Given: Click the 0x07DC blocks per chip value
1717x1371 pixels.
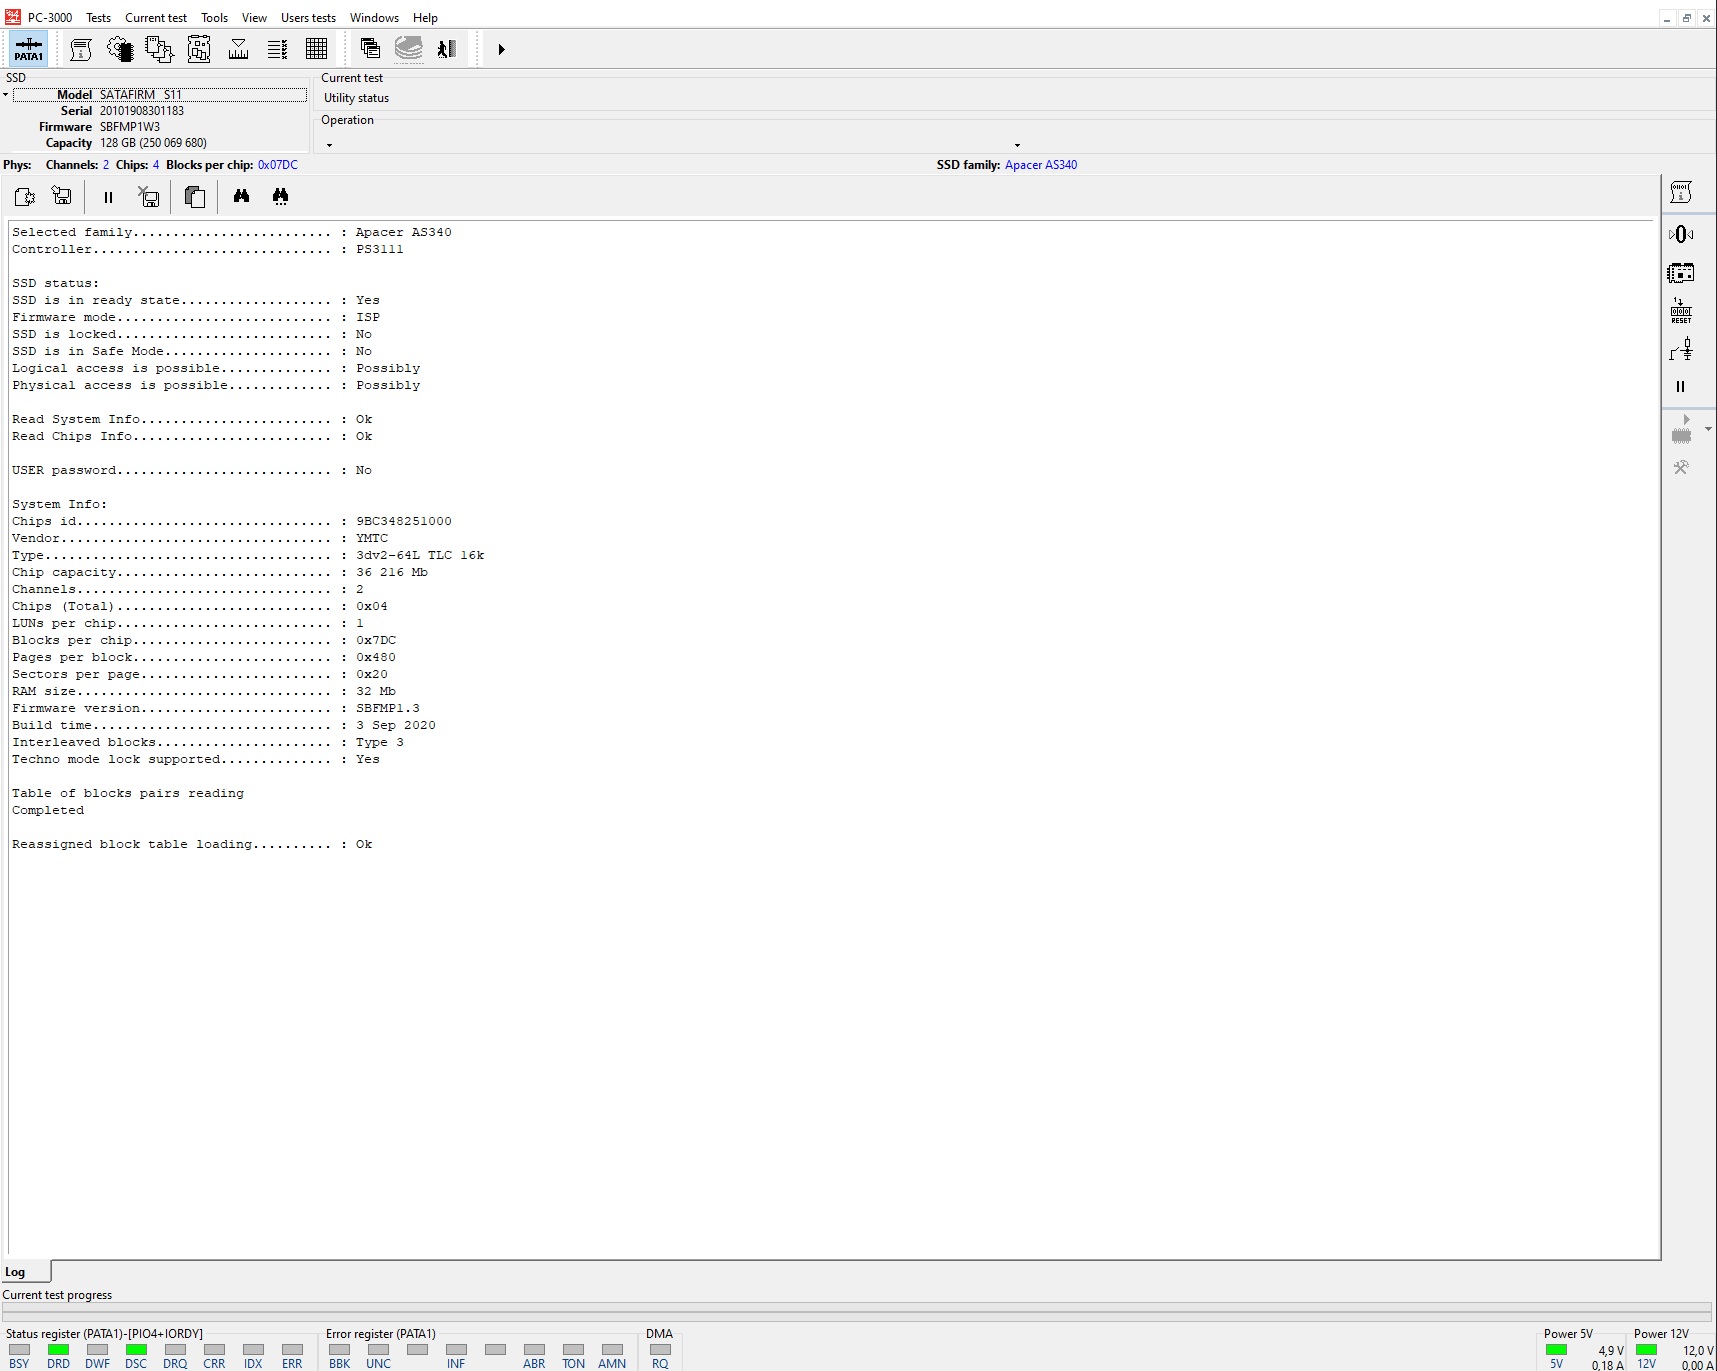Looking at the screenshot, I should [278, 165].
